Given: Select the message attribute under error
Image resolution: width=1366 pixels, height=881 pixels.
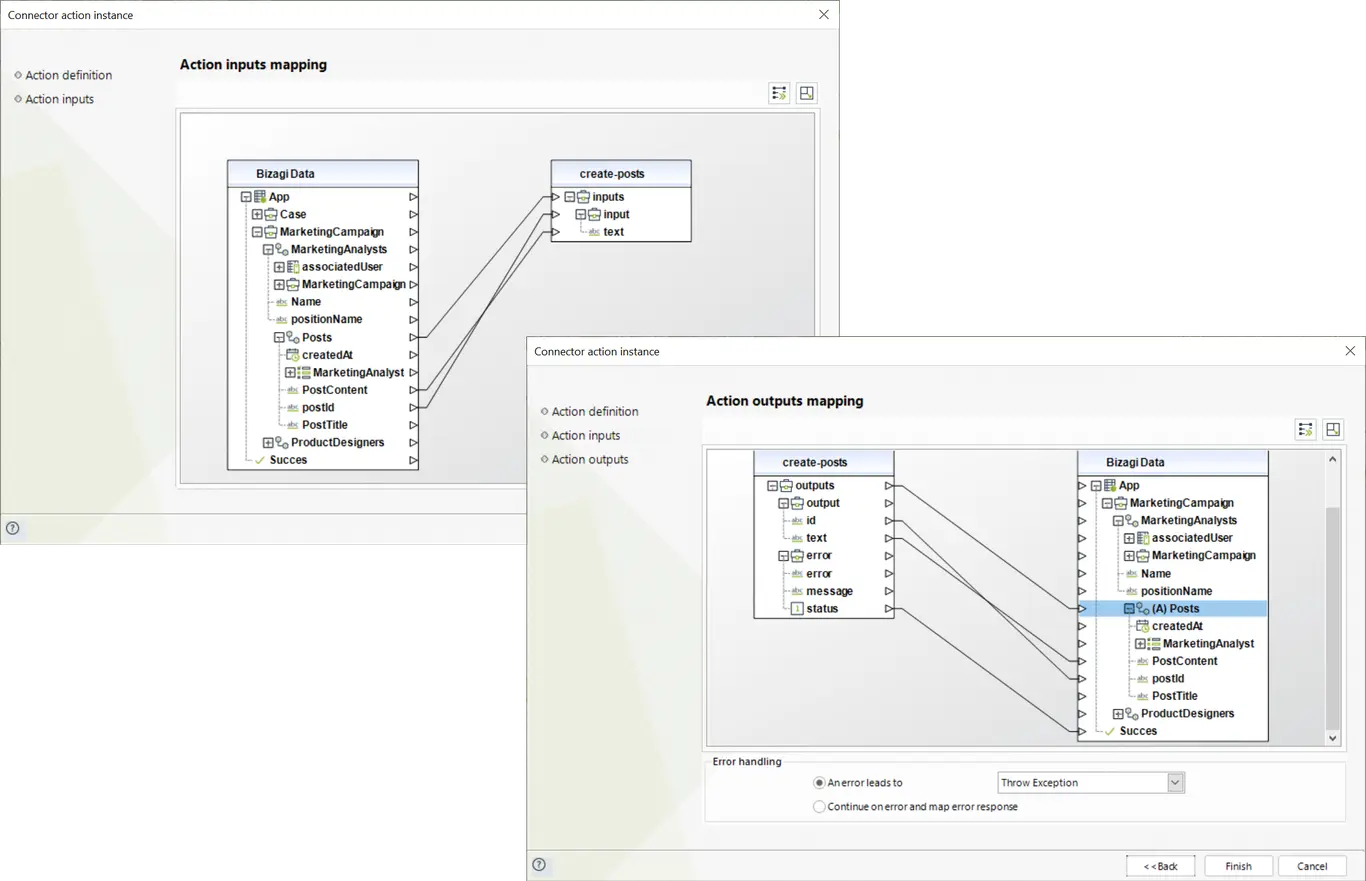Looking at the screenshot, I should click(x=830, y=591).
